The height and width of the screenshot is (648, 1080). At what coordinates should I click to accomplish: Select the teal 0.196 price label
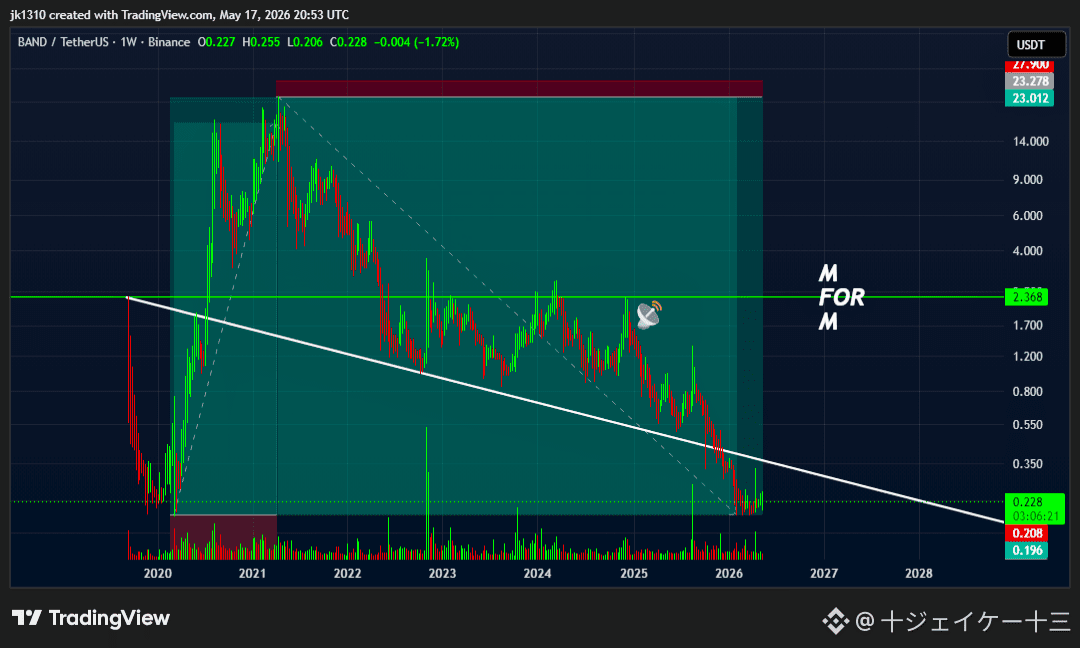coord(1026,550)
